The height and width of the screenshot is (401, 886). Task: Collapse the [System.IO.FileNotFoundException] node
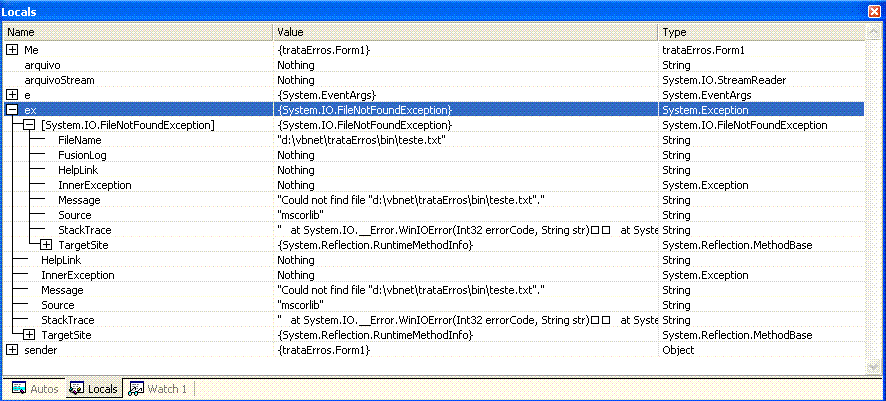[29, 125]
